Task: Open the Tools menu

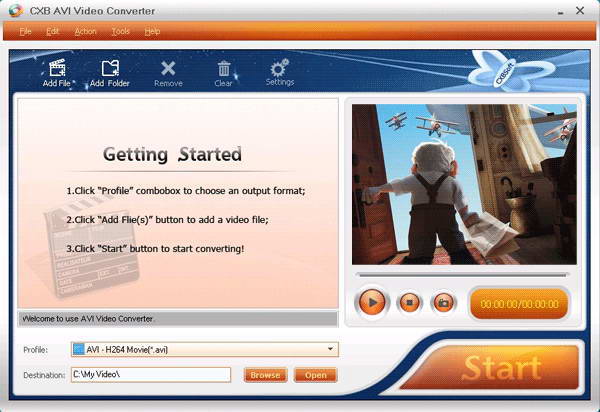Action: (121, 31)
